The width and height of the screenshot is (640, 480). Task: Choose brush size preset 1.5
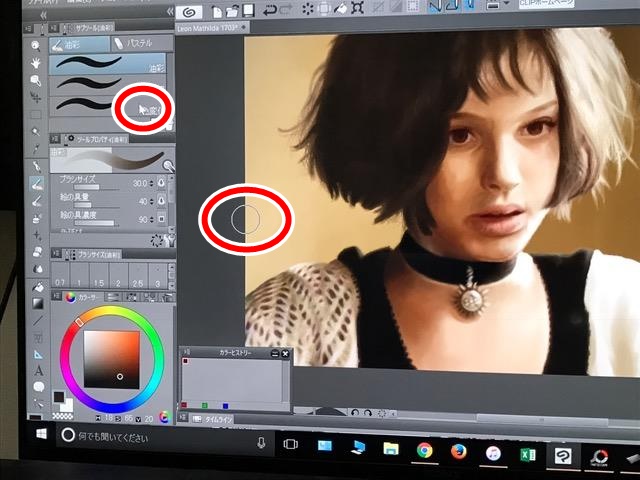pos(99,276)
